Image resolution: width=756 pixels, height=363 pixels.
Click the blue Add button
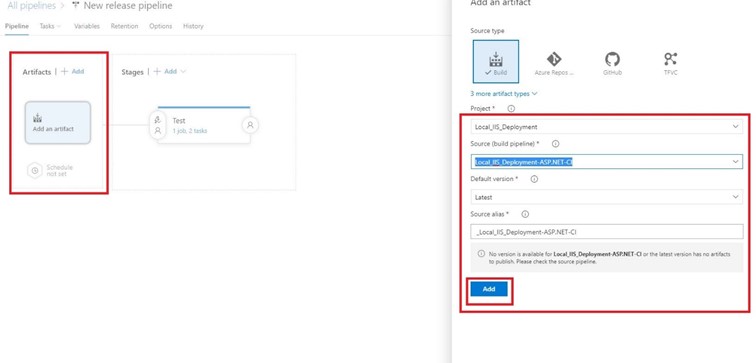489,289
